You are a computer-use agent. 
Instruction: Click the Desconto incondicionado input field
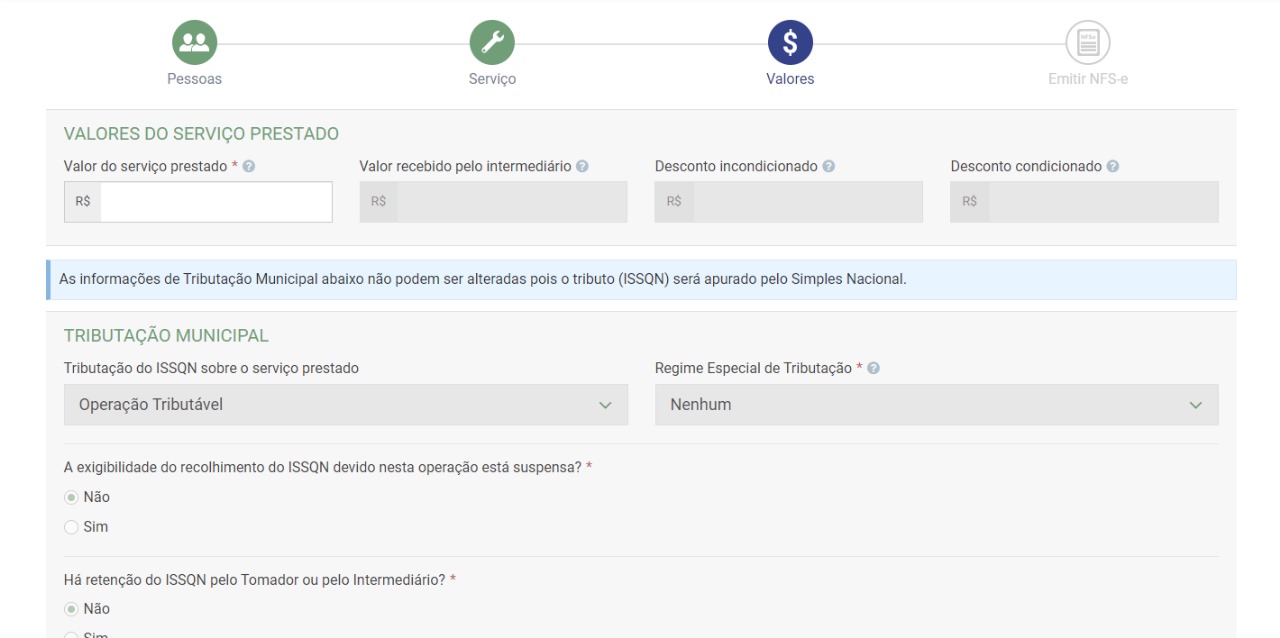click(806, 202)
